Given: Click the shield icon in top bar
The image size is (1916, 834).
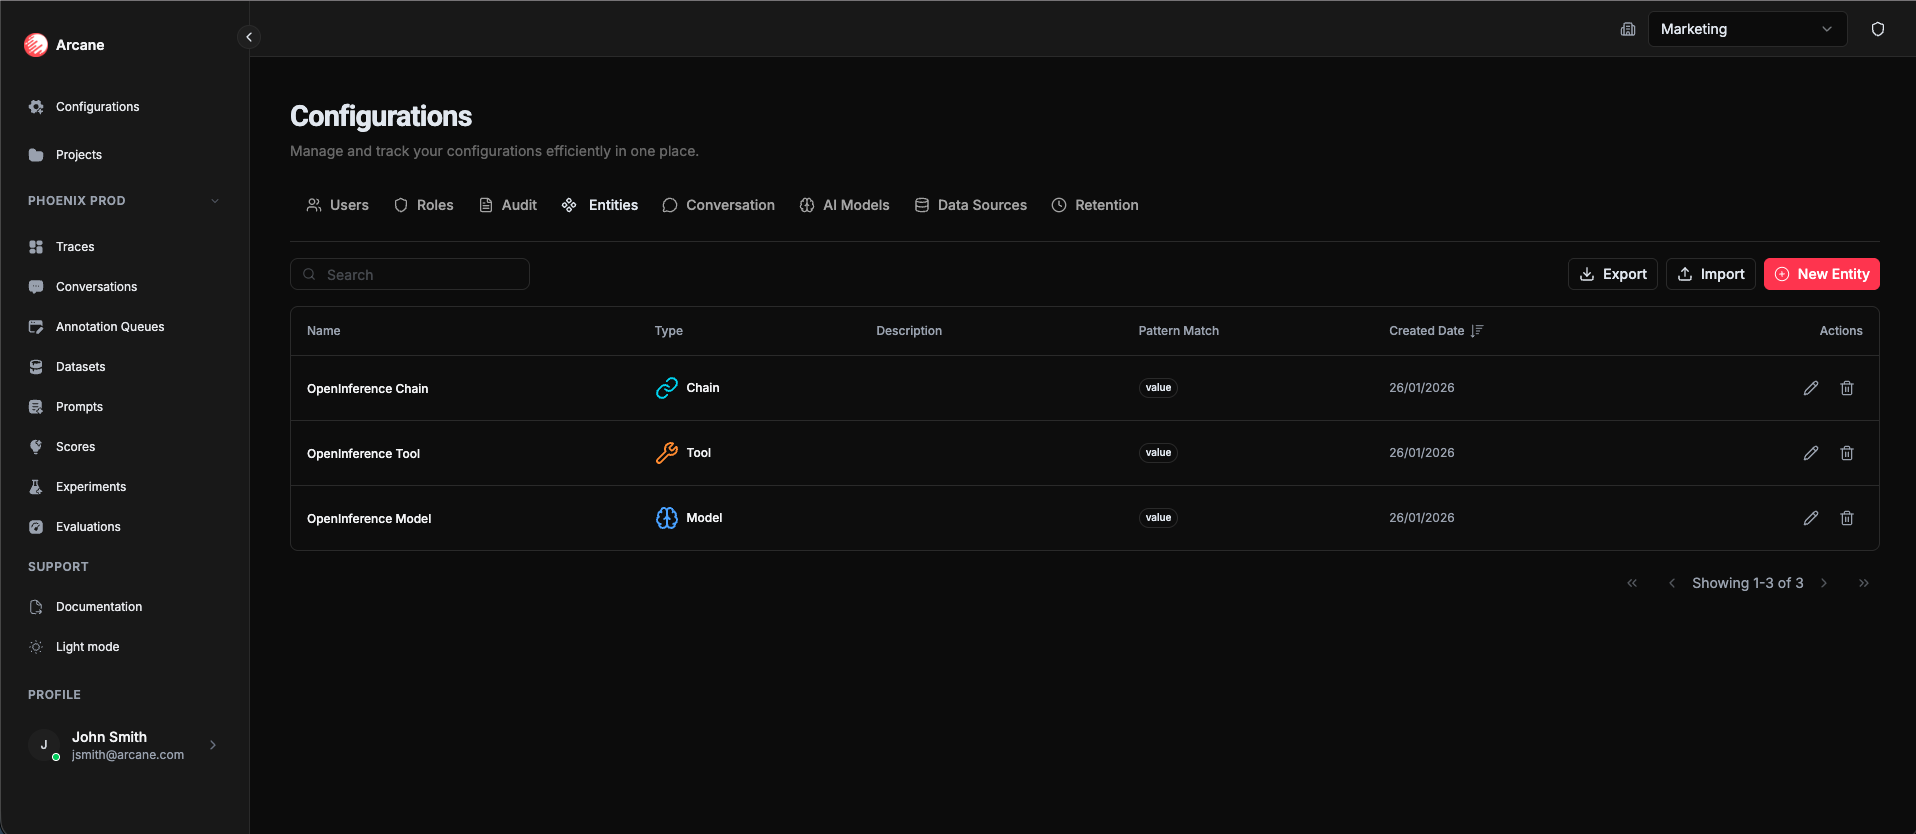Looking at the screenshot, I should coord(1877,29).
